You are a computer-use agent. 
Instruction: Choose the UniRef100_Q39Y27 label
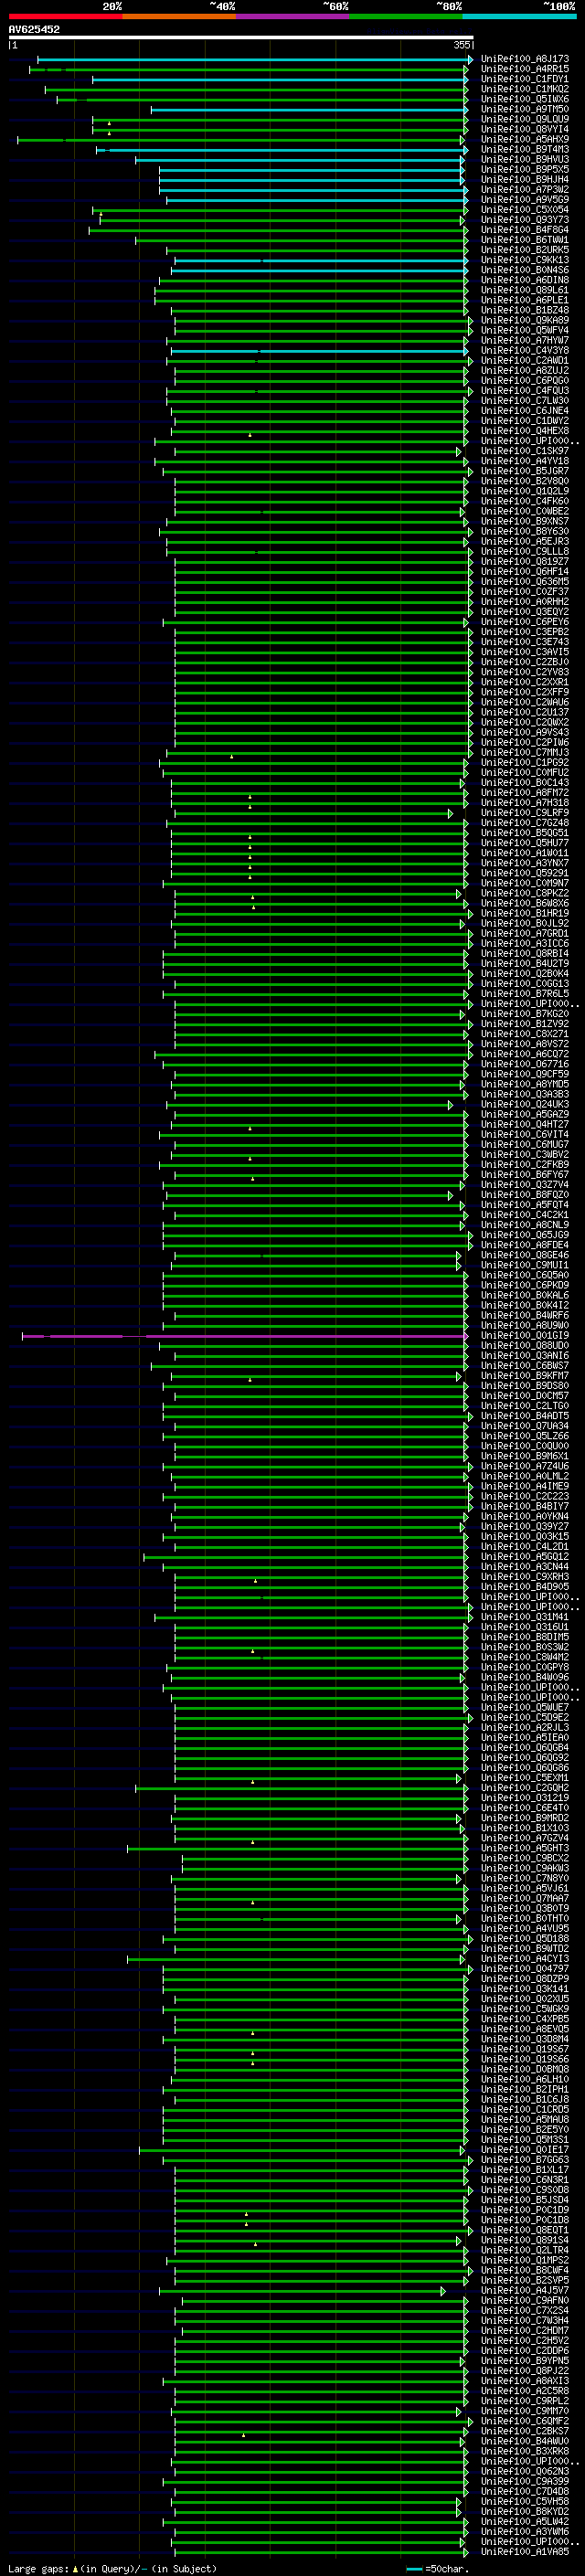[524, 1527]
